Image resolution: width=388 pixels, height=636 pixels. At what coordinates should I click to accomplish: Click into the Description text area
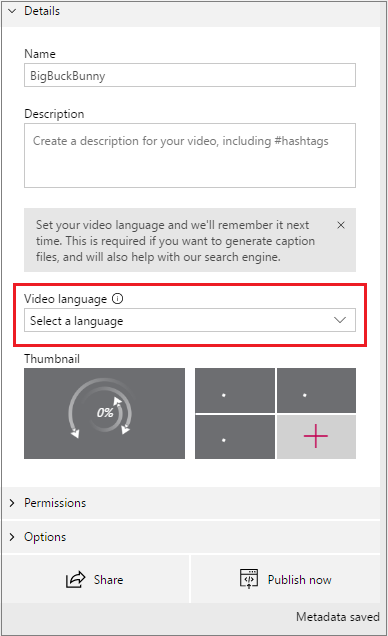pyautogui.click(x=190, y=155)
